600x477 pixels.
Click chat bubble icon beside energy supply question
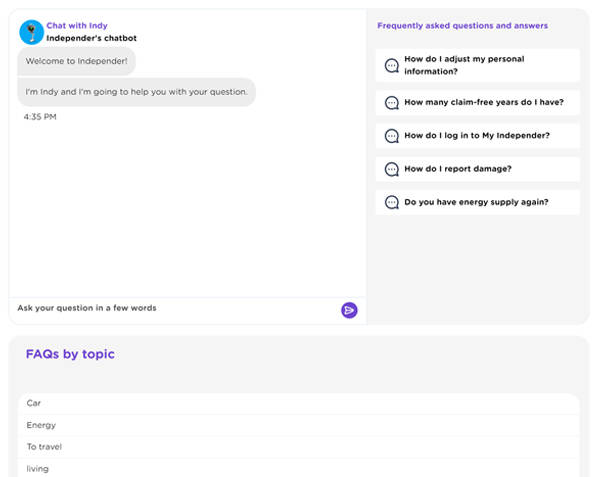[392, 202]
